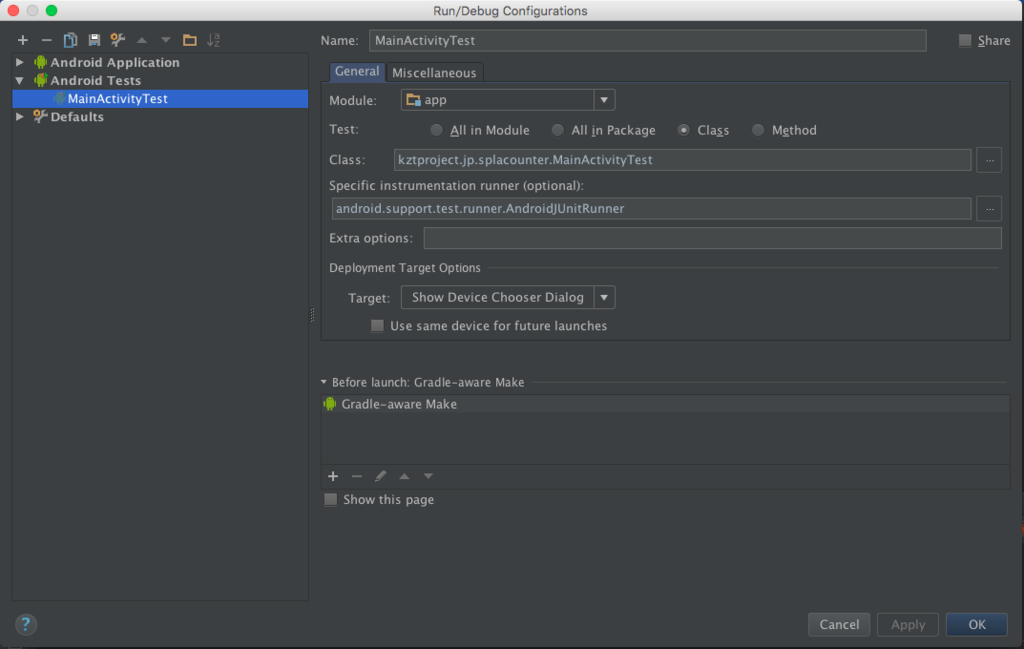The width and height of the screenshot is (1024, 649).
Task: Open the Target dropdown arrow
Action: (x=604, y=298)
